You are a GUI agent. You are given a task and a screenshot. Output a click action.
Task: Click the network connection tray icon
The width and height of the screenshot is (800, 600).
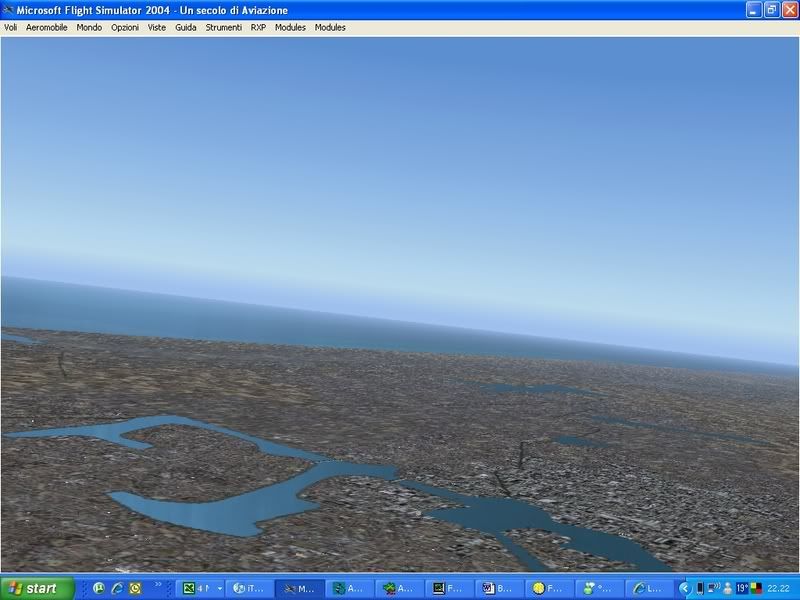click(x=714, y=588)
